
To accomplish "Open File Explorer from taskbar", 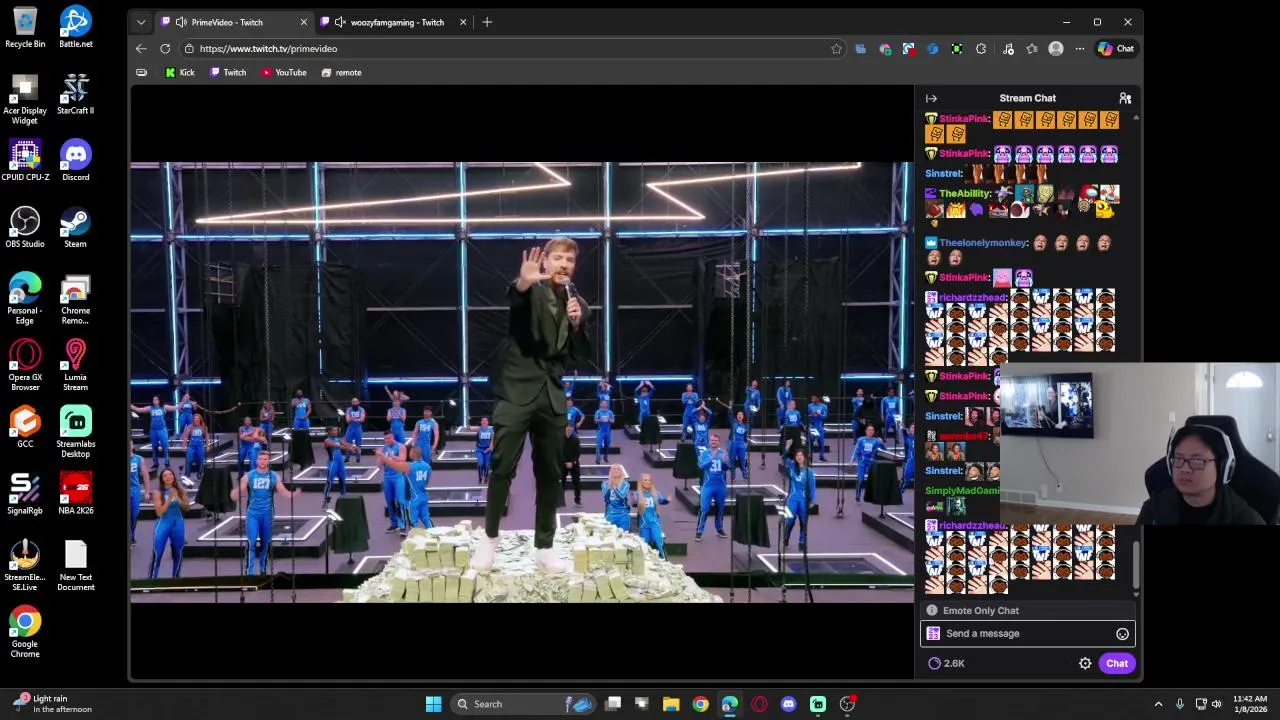I will [671, 704].
